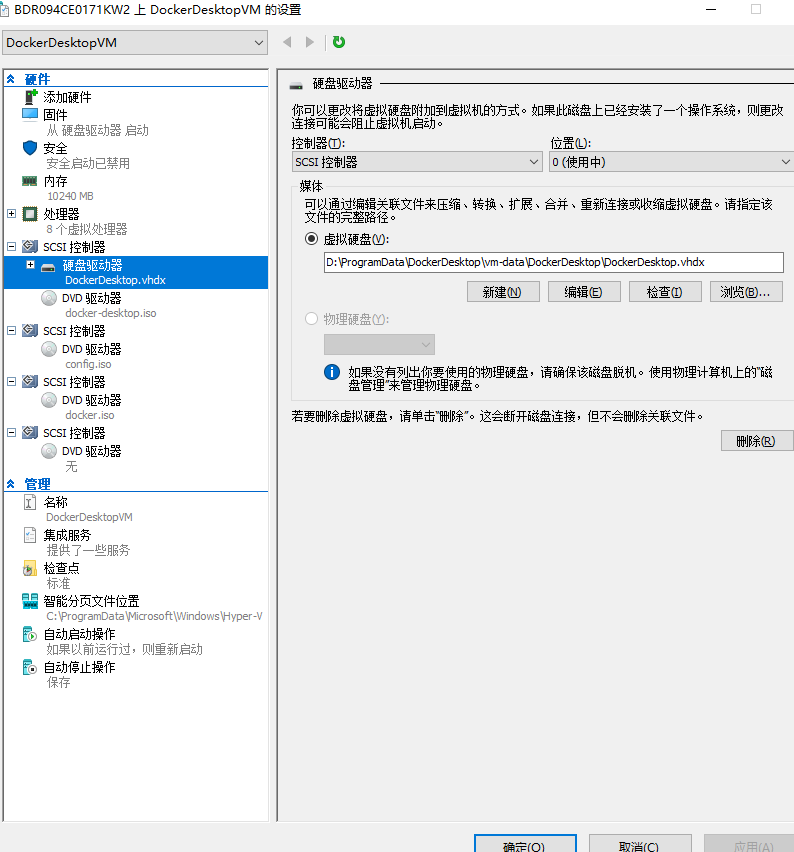The image size is (794, 852).
Task: Click the green refresh icon in the toolbar
Action: [339, 42]
